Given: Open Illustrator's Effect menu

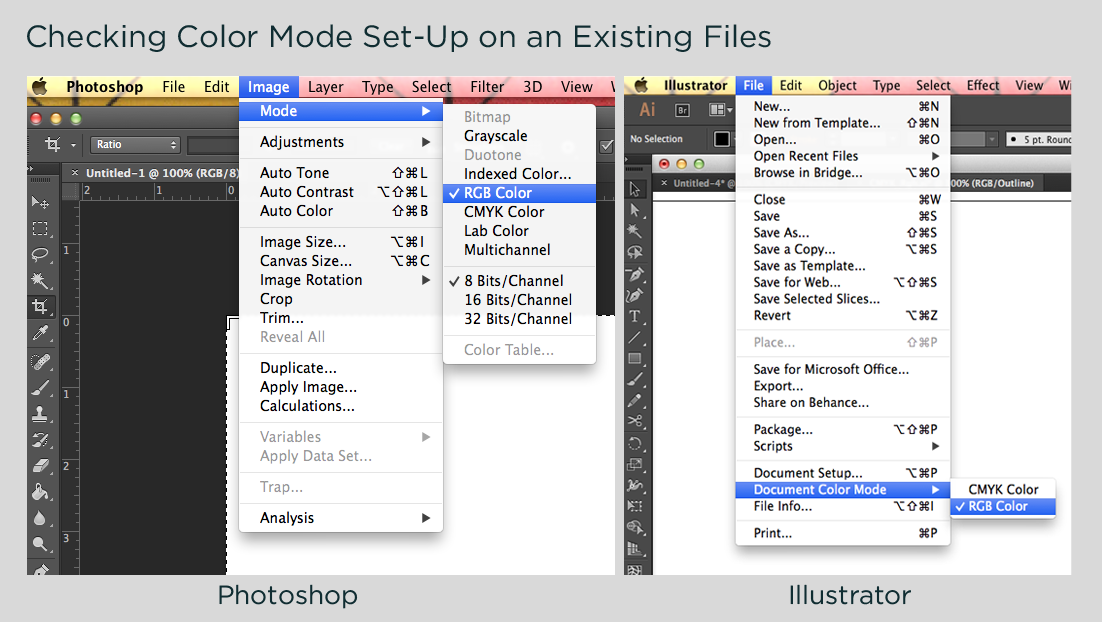Looking at the screenshot, I should pos(983,85).
